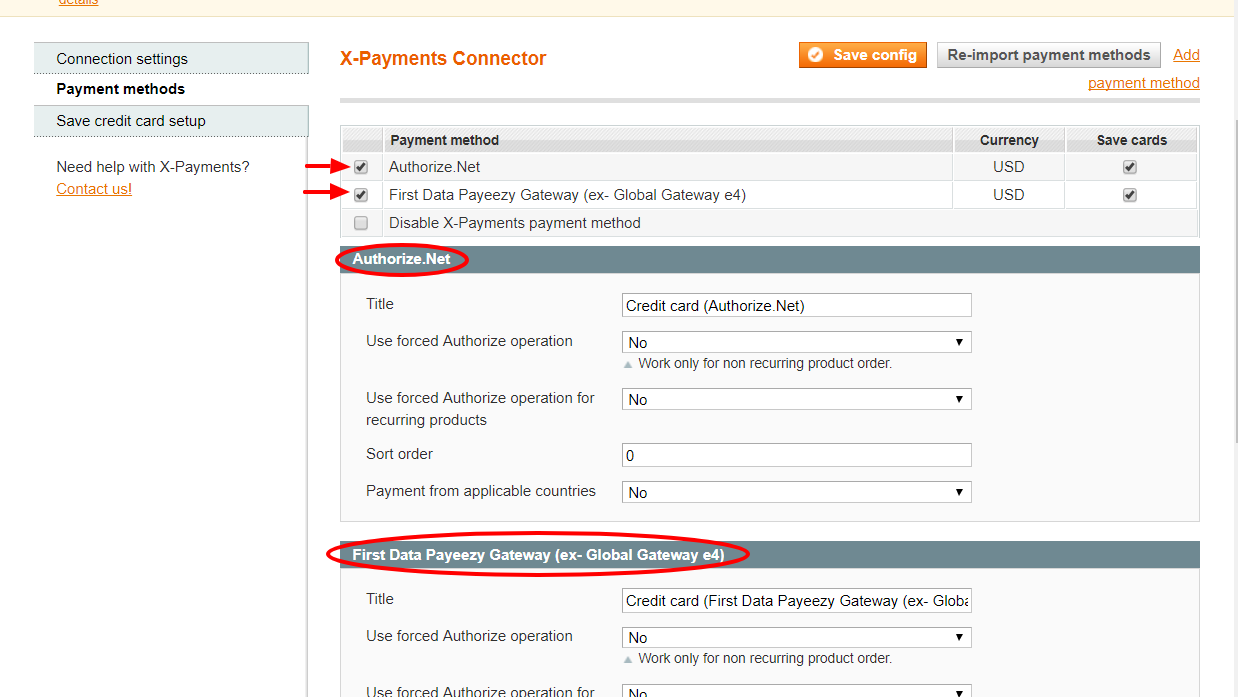Click the Save config orange checkmark icon

pyautogui.click(x=816, y=55)
